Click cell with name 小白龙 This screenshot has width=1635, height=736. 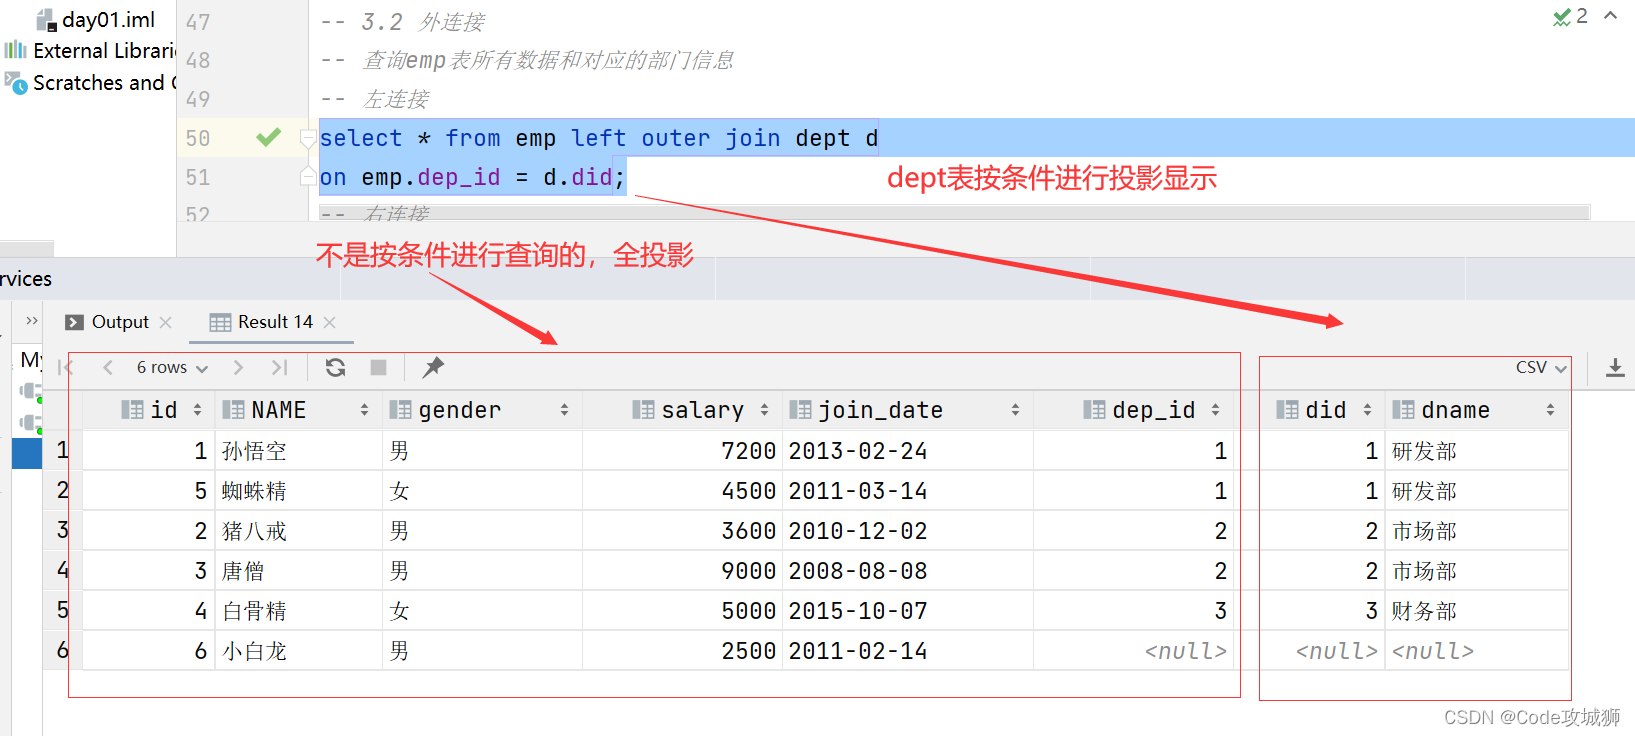298,651
